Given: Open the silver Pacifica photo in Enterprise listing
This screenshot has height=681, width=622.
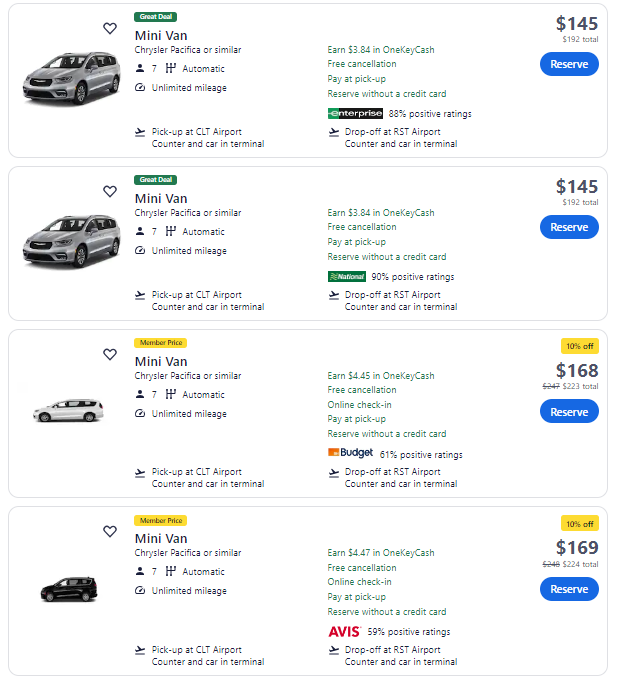Looking at the screenshot, I should [71, 75].
